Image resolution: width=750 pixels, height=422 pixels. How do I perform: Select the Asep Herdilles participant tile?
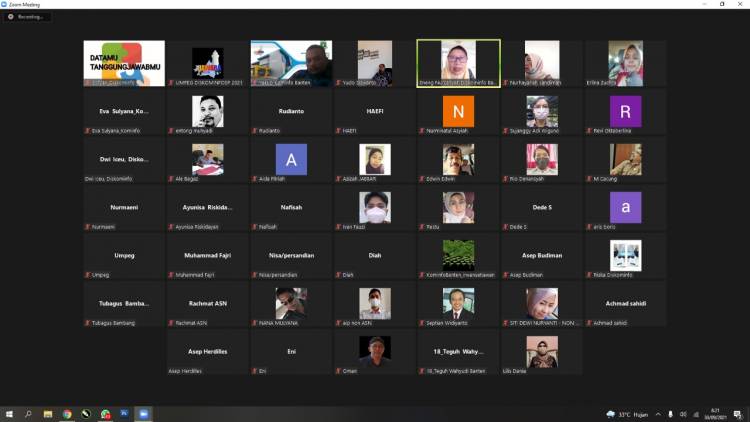(208, 352)
